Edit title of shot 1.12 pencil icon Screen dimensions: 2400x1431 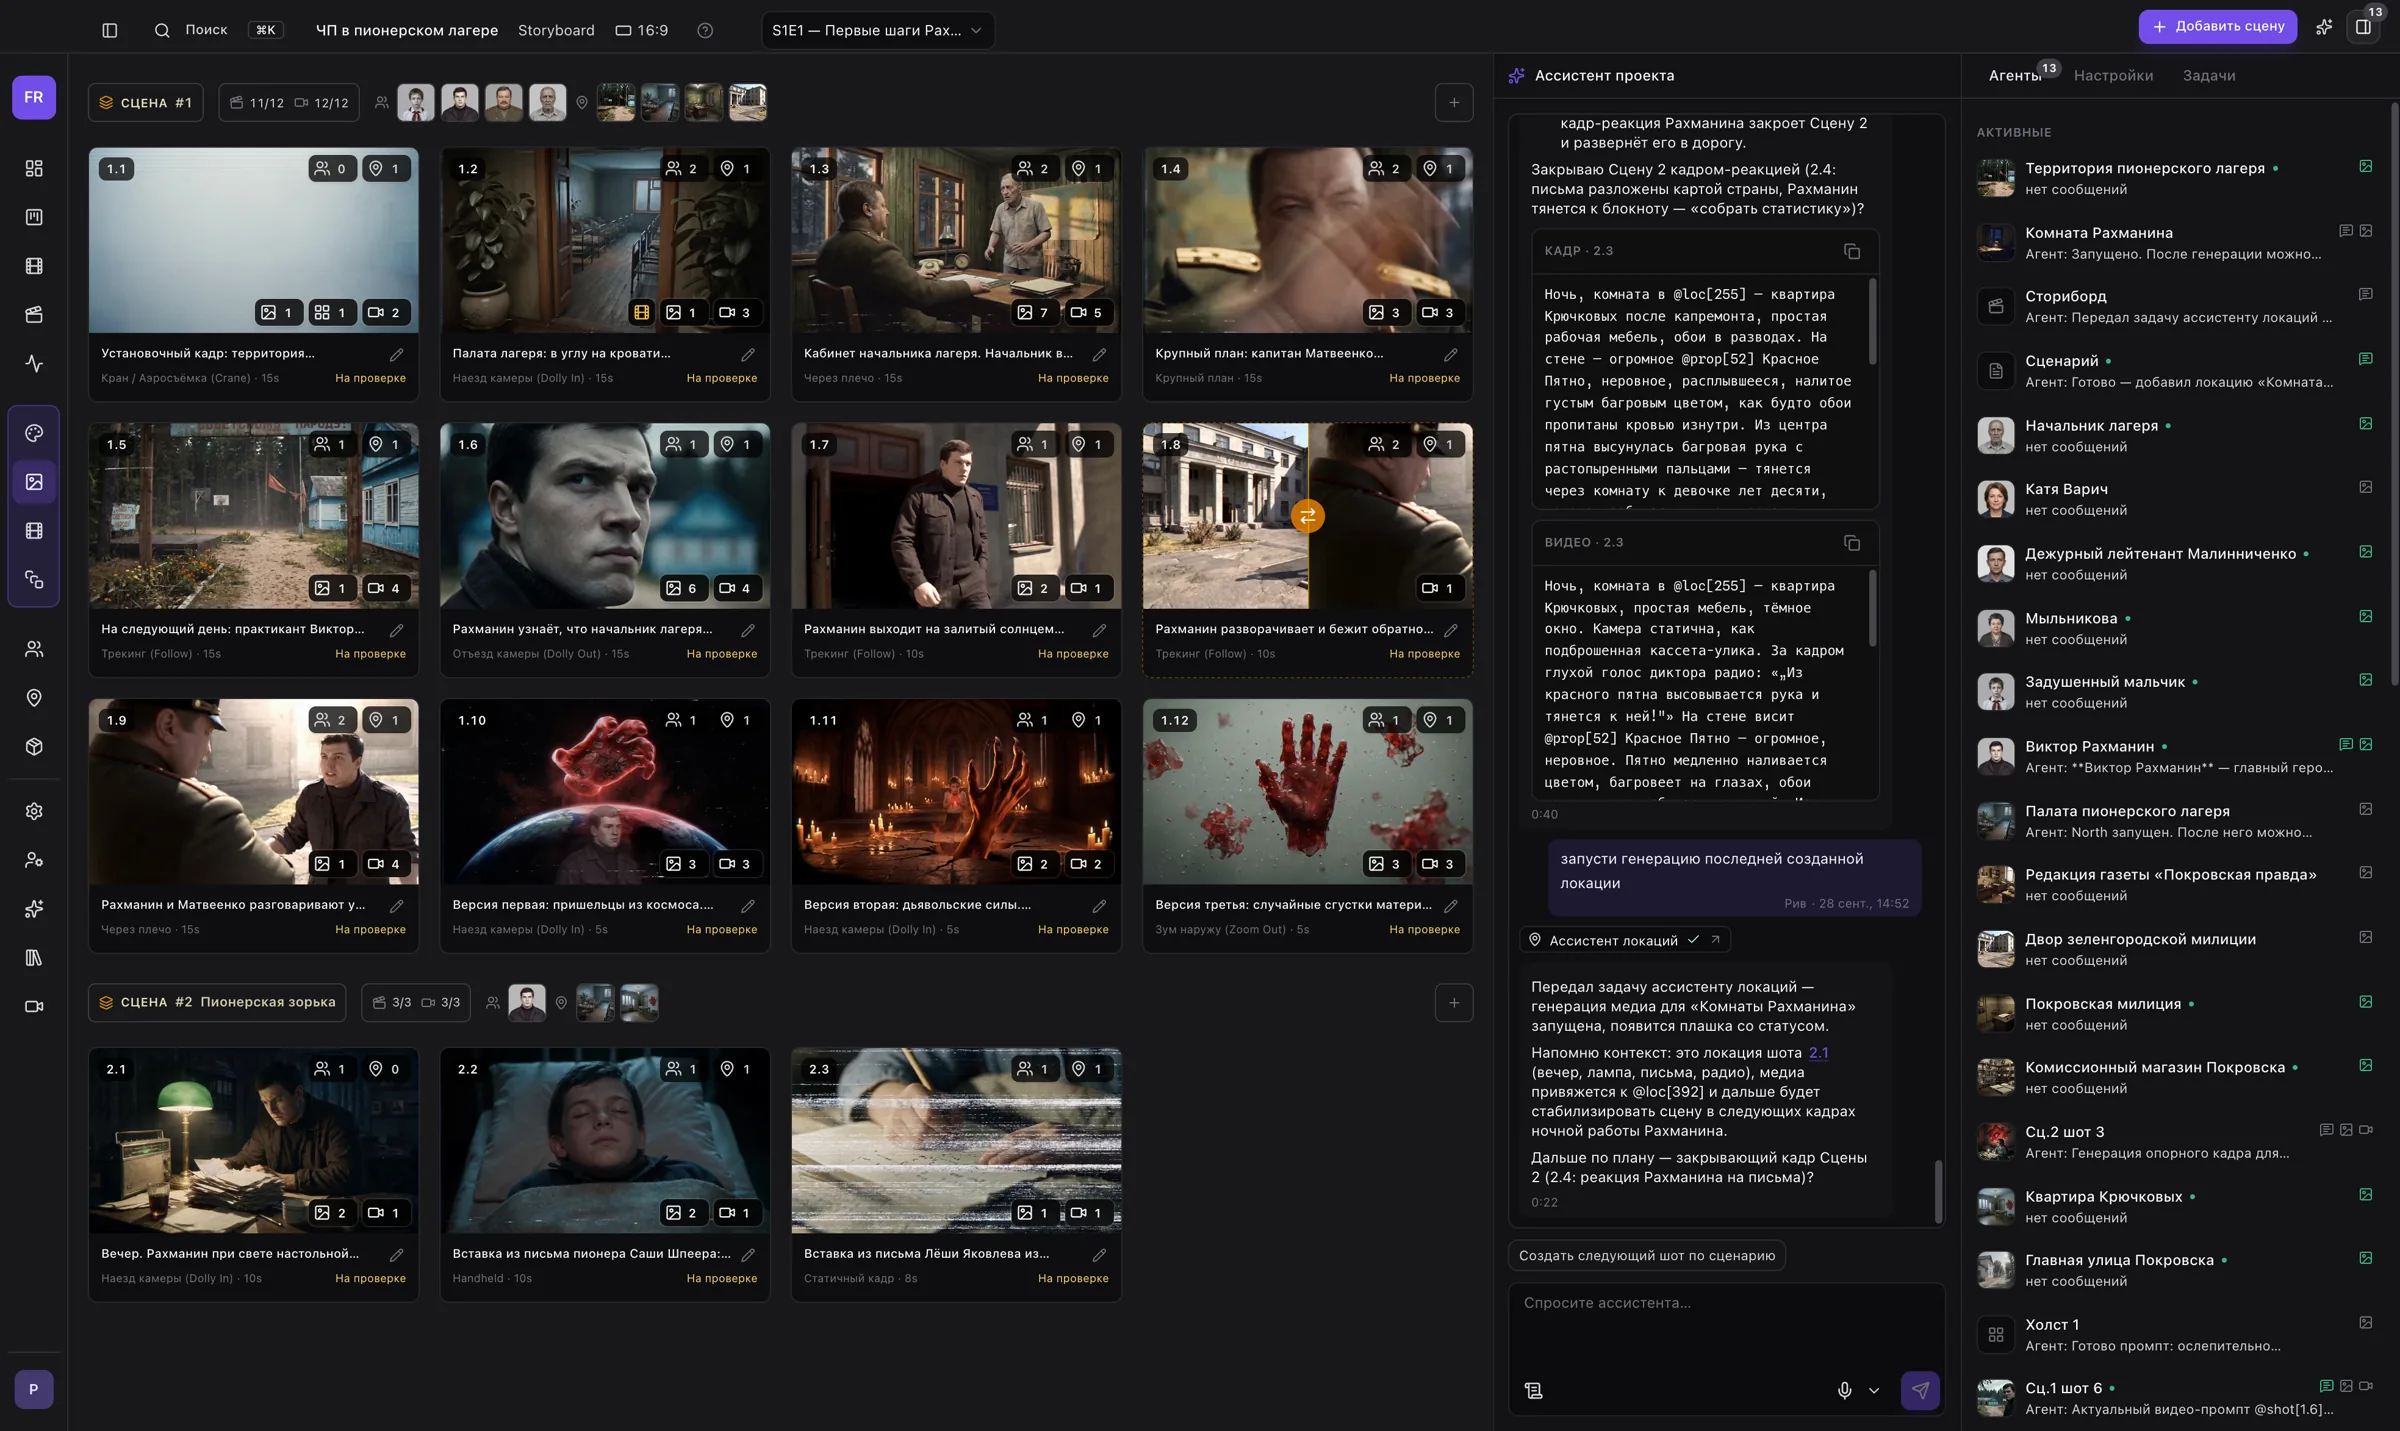1451,905
